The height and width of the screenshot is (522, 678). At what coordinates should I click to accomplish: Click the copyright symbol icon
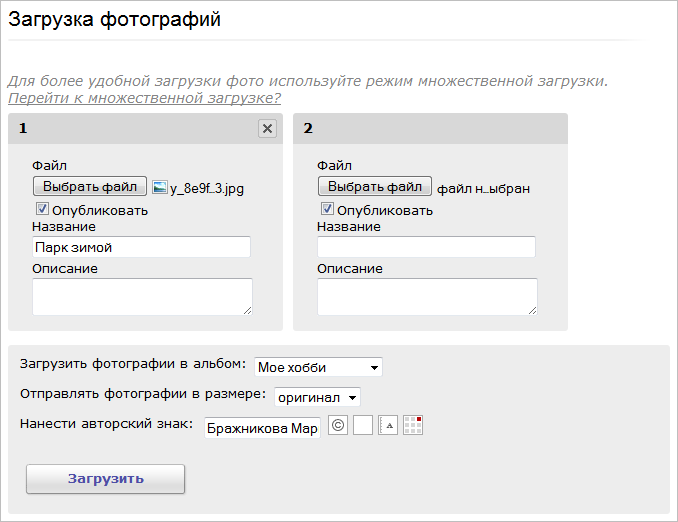pyautogui.click(x=338, y=426)
